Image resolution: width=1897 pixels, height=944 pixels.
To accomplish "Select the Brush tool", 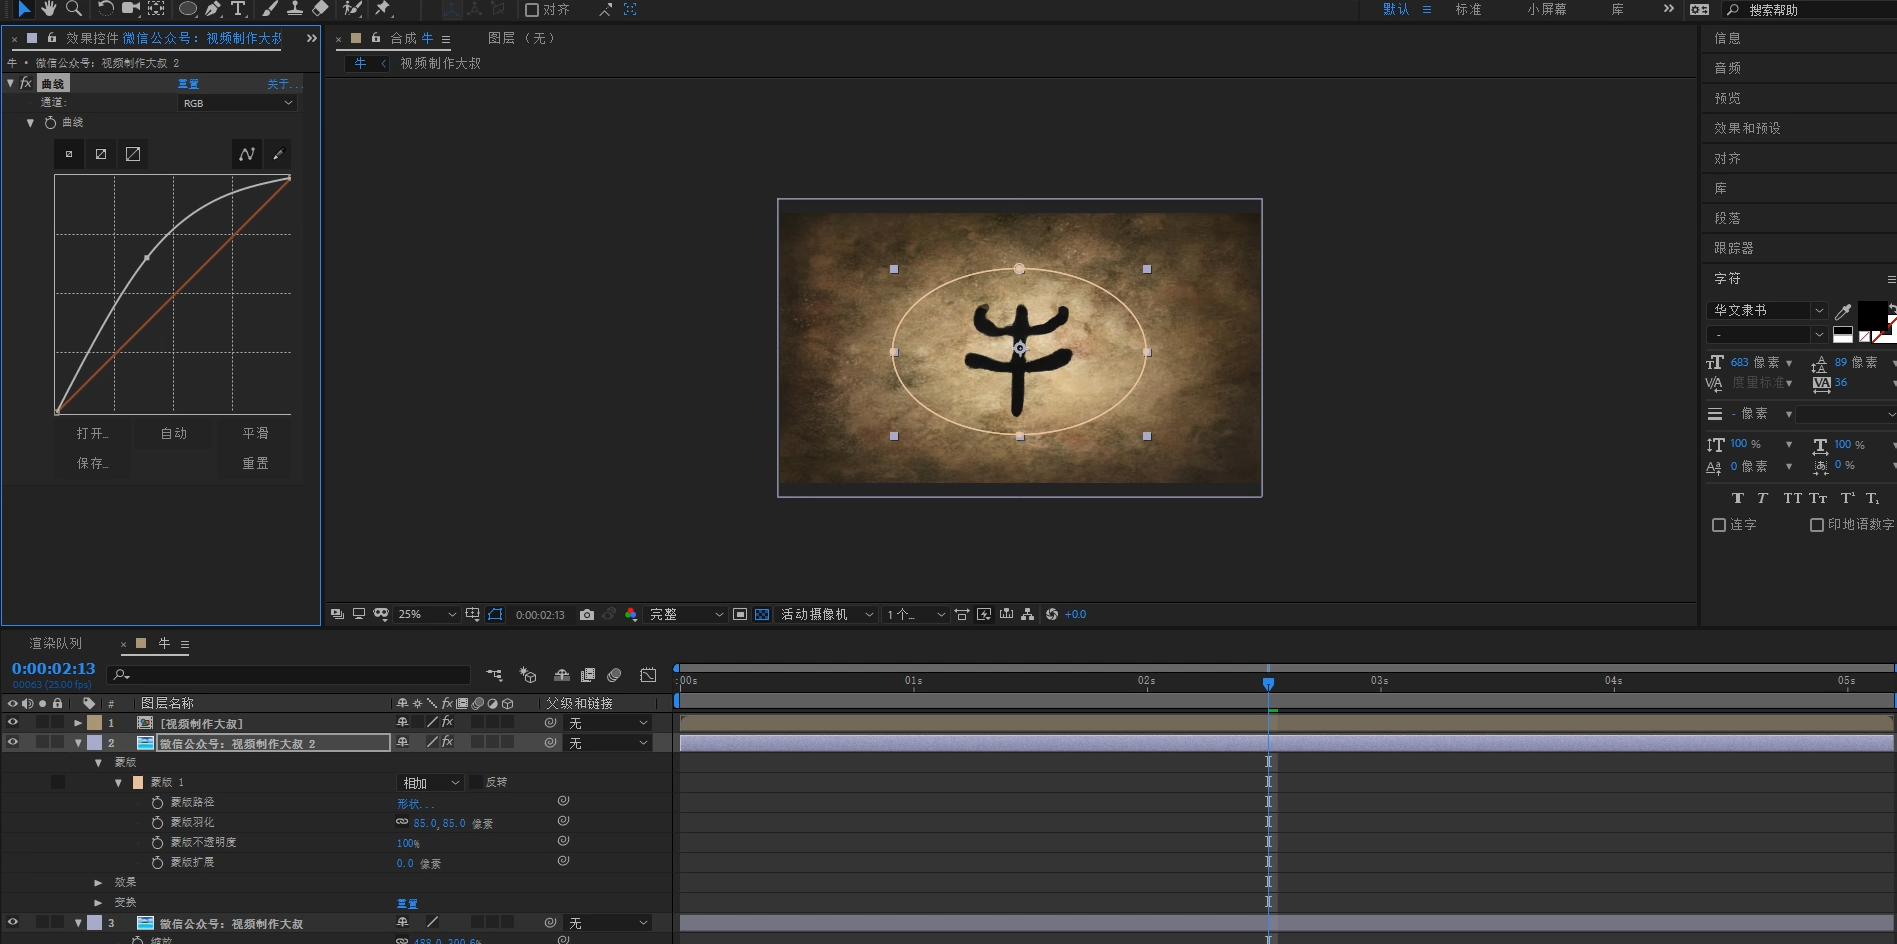I will tap(270, 9).
